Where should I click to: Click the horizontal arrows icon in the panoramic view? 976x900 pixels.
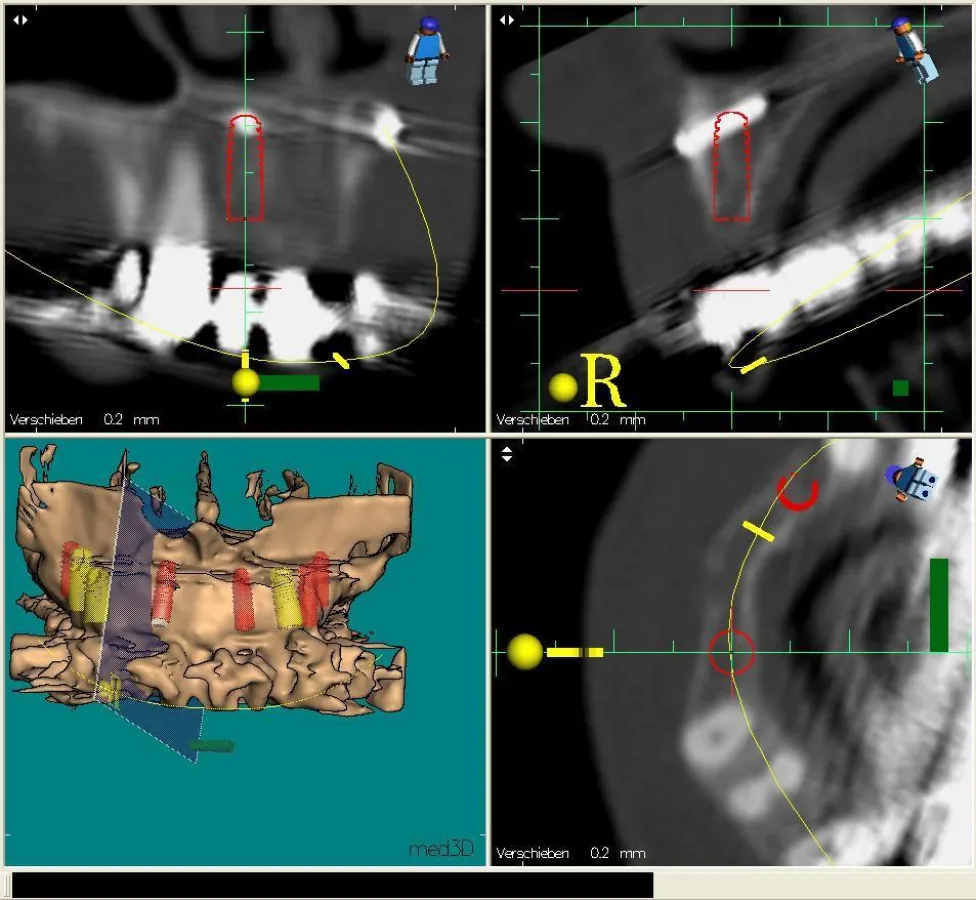(x=17, y=19)
